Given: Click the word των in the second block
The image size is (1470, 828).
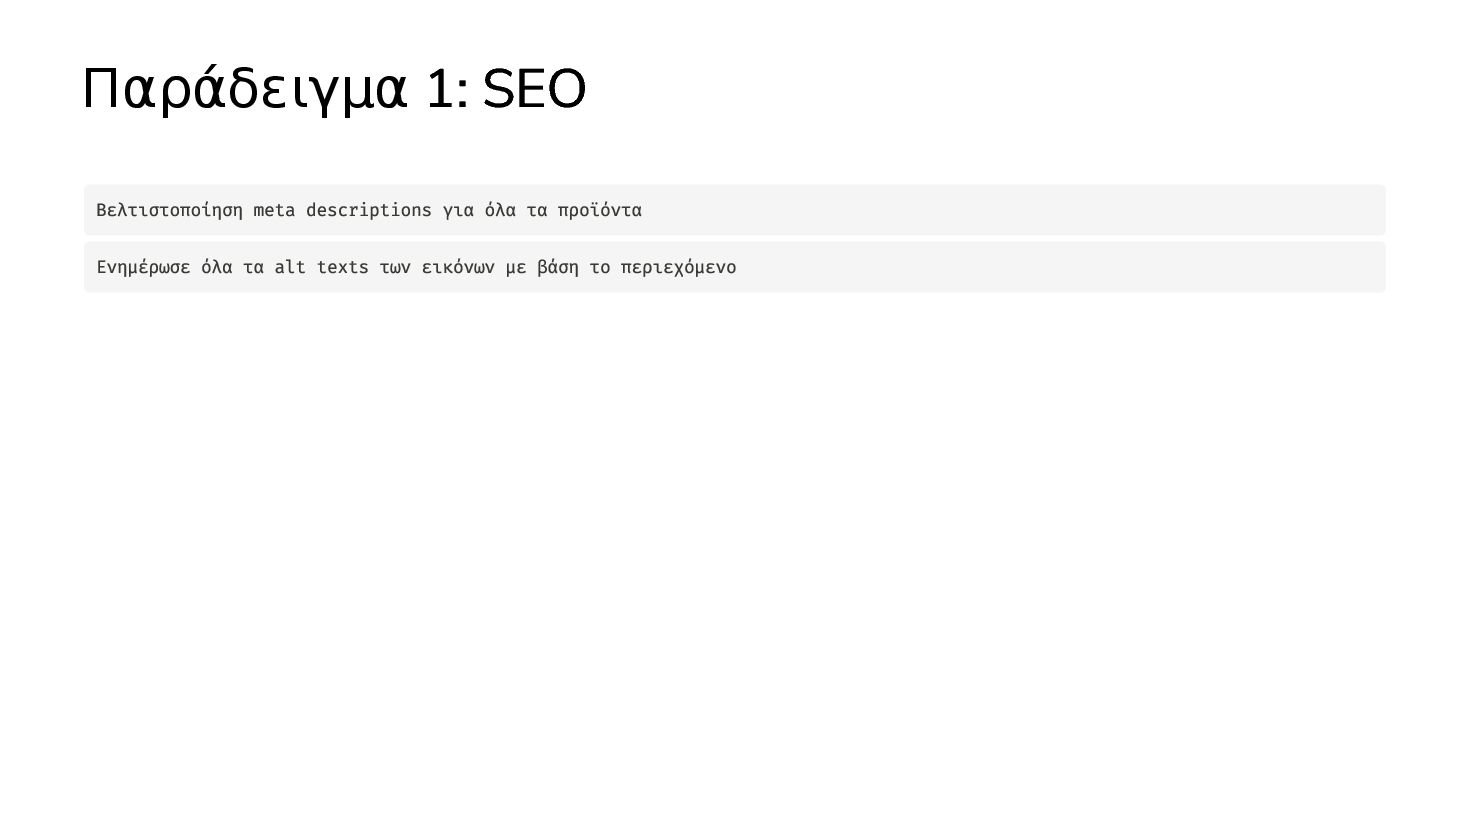Looking at the screenshot, I should pyautogui.click(x=395, y=267).
